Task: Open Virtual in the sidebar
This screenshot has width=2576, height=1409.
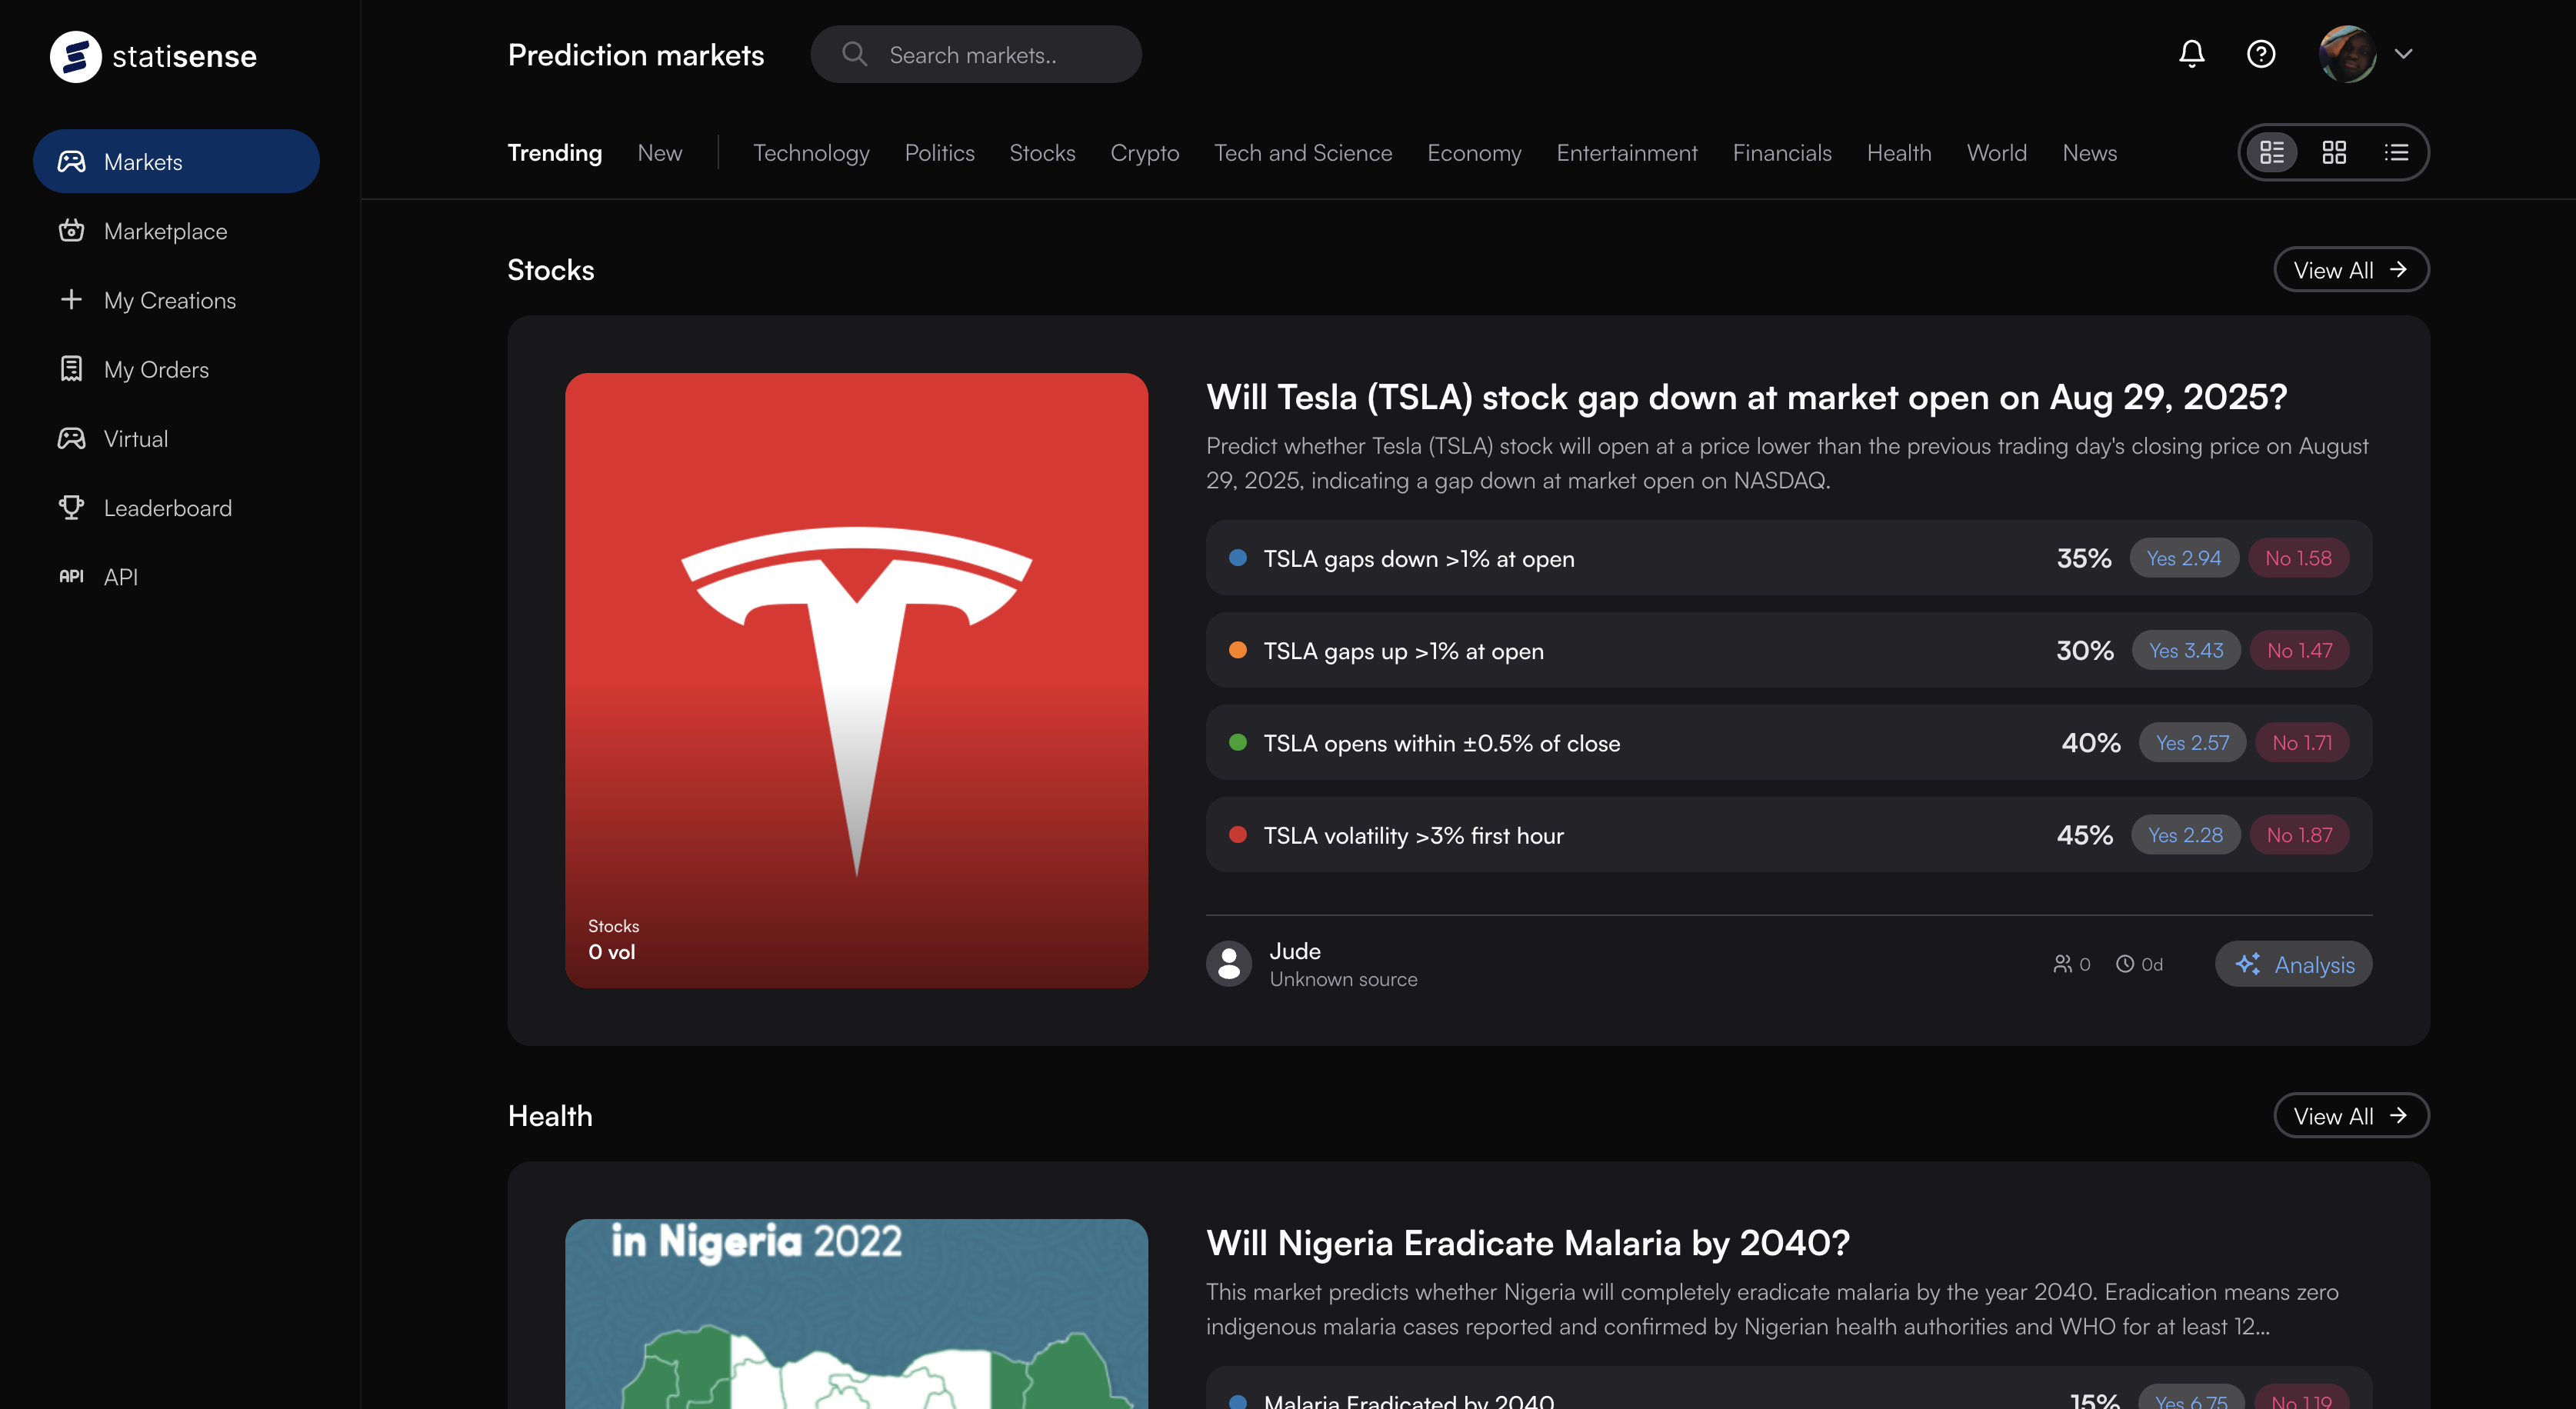Action: pos(176,438)
